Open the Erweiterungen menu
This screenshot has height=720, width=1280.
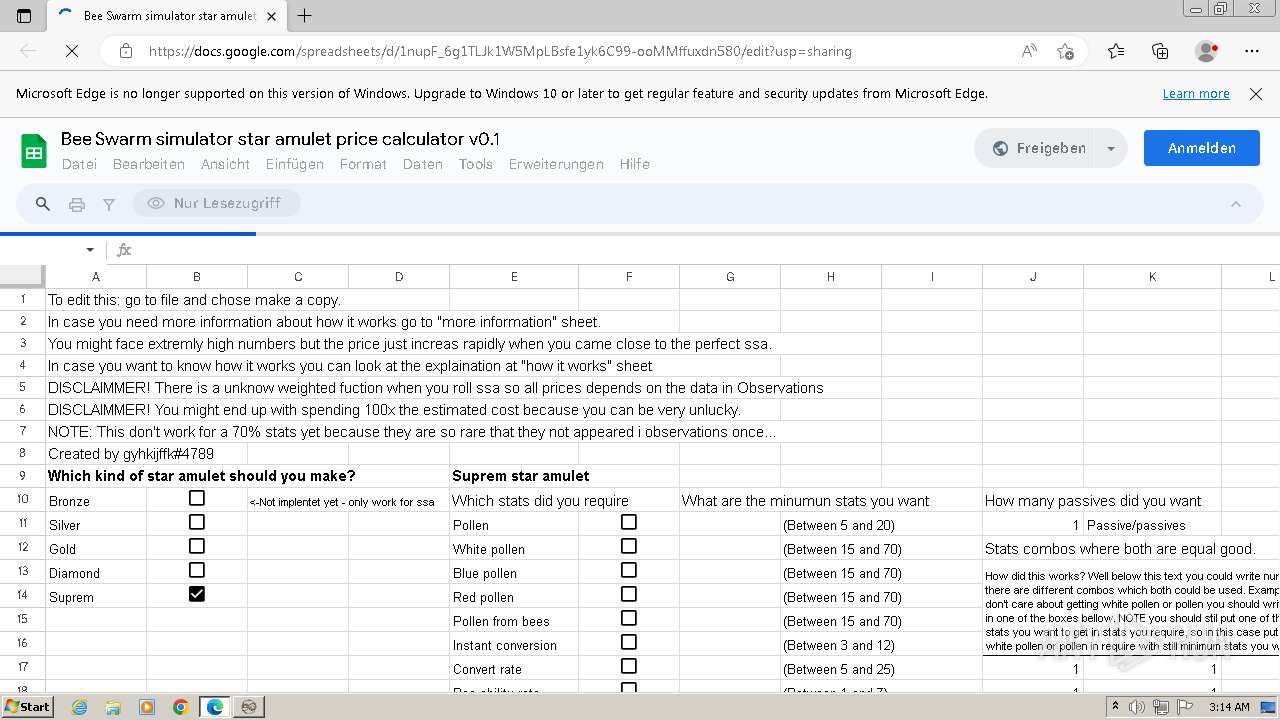(556, 164)
